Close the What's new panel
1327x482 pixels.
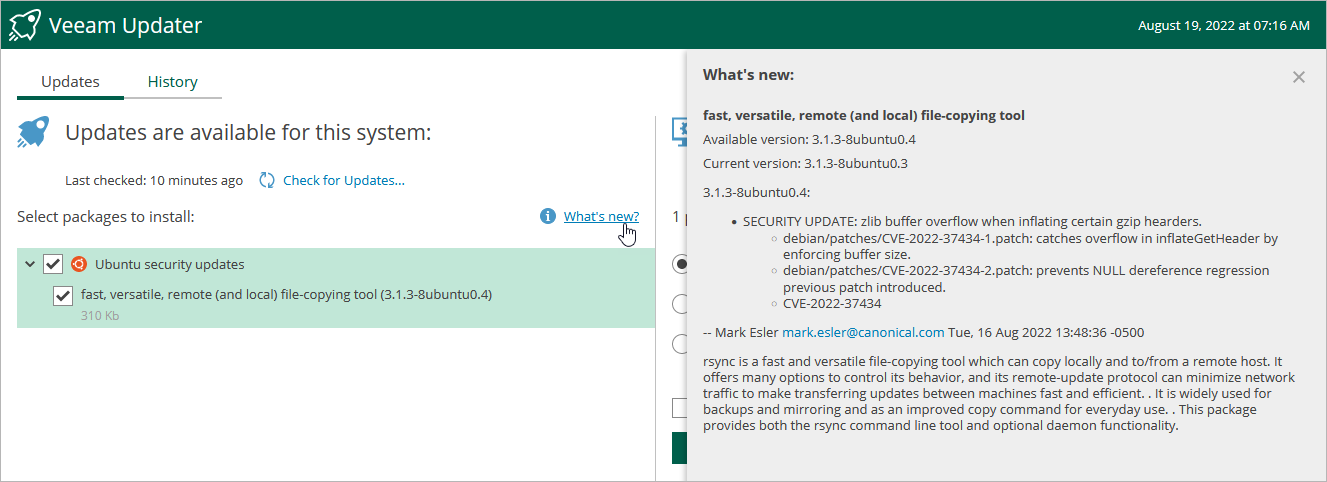pos(1298,77)
